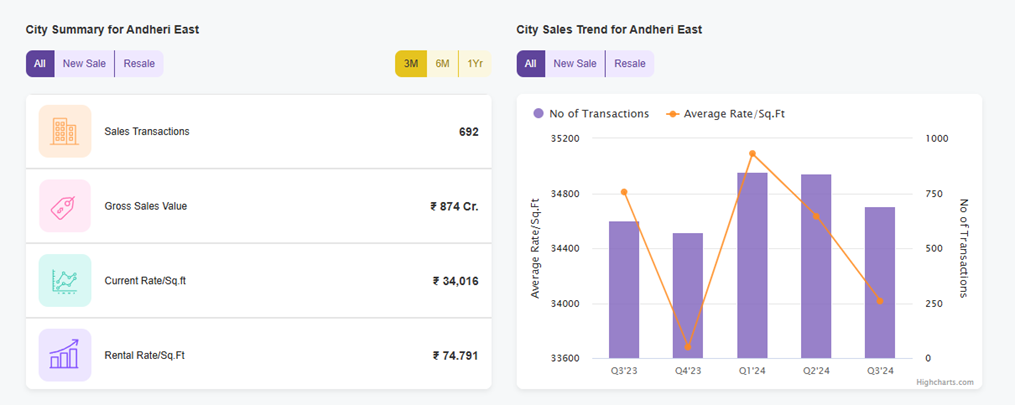Switch City Sales Trend to Resale
The image size is (1015, 405).
[x=630, y=64]
